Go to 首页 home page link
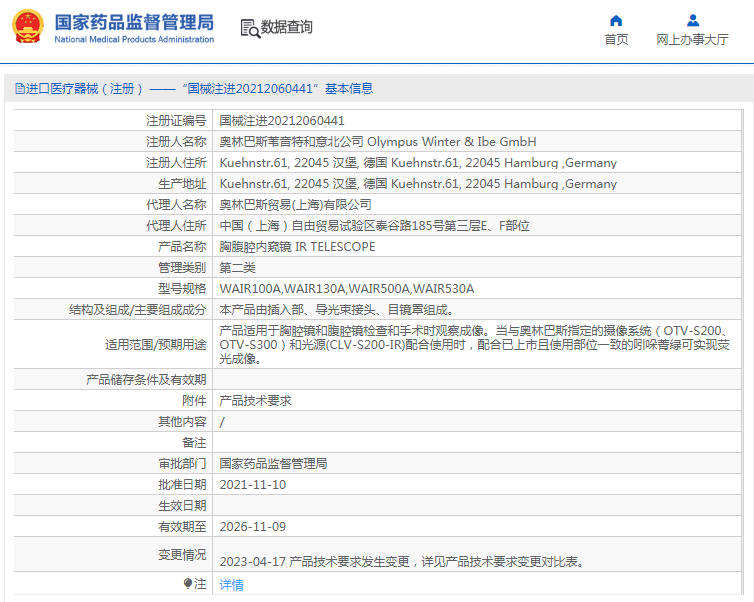754x602 pixels. tap(616, 40)
